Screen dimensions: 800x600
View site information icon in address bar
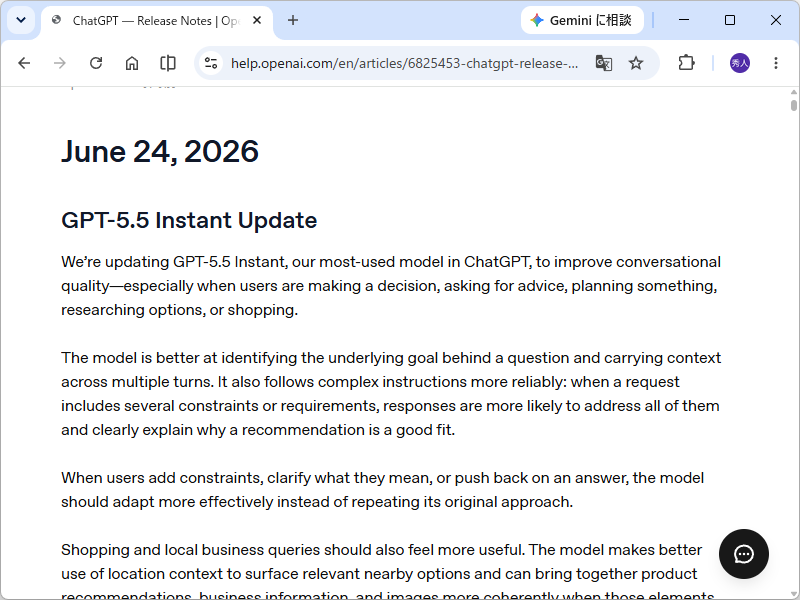211,63
